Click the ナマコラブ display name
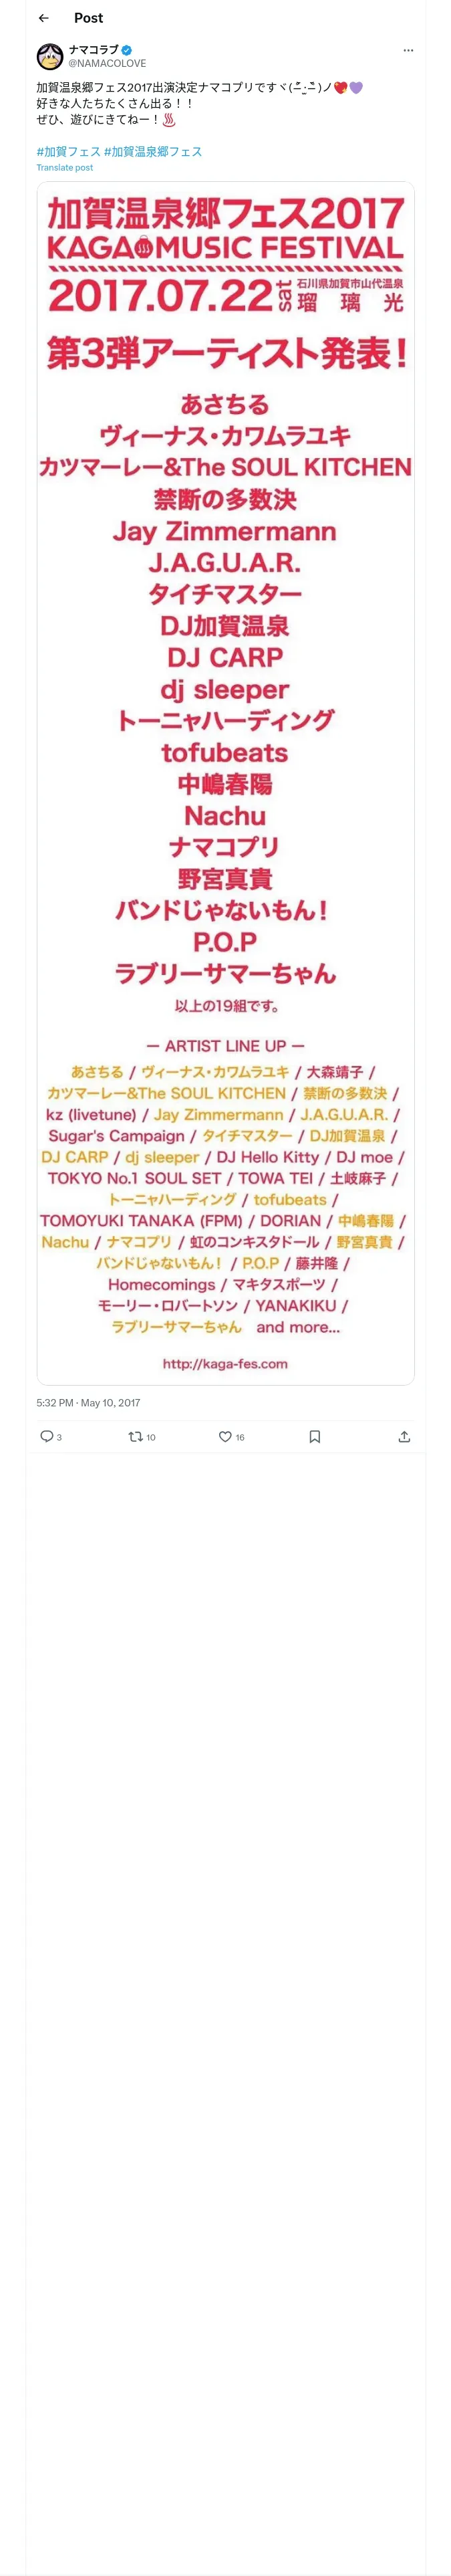Viewport: 451px width, 2576px height. (93, 50)
